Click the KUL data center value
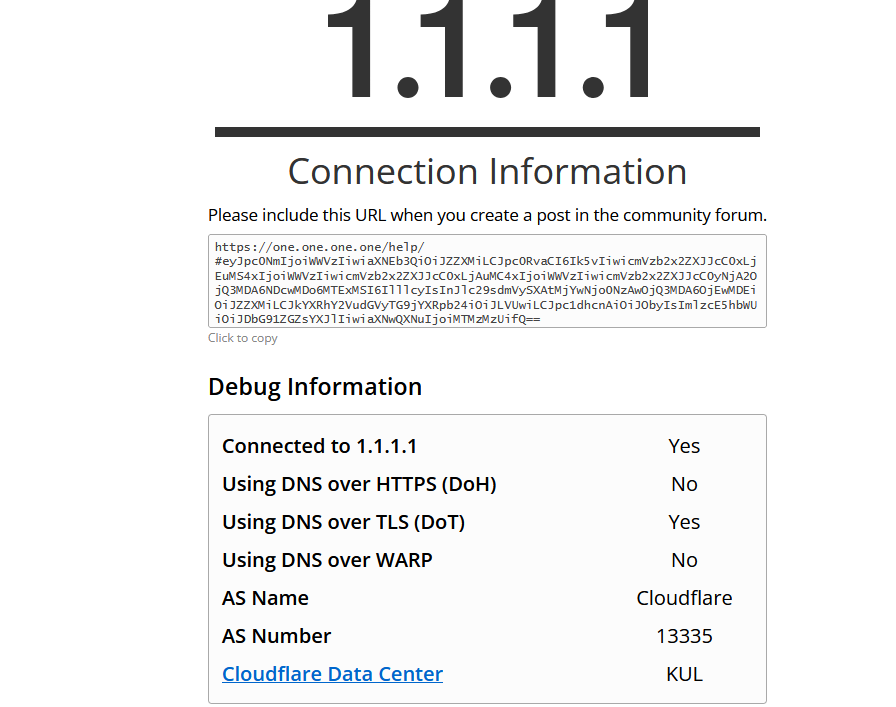The image size is (896, 707). tap(684, 674)
